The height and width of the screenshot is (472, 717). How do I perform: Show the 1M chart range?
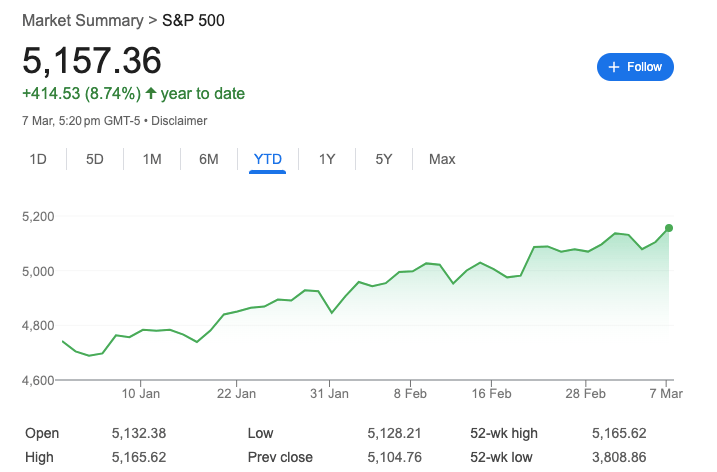152,159
